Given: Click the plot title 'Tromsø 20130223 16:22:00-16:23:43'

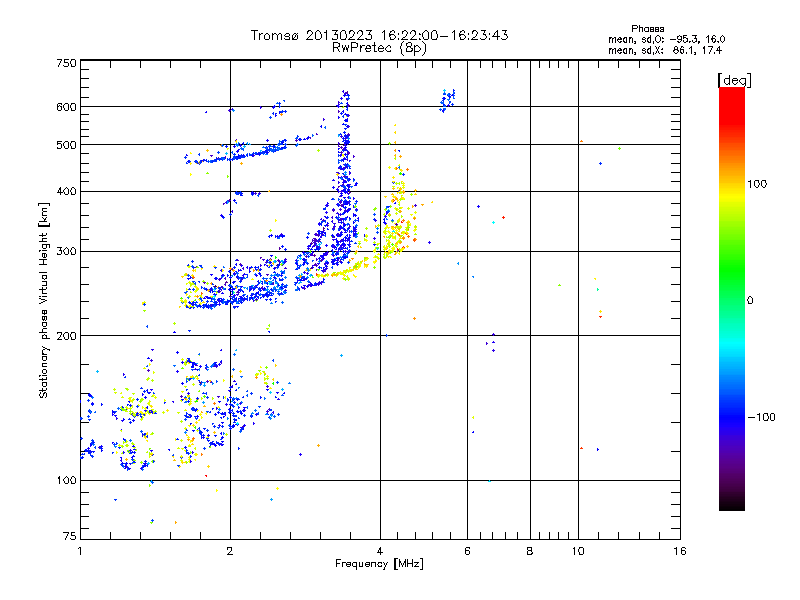Looking at the screenshot, I should coord(379,35).
